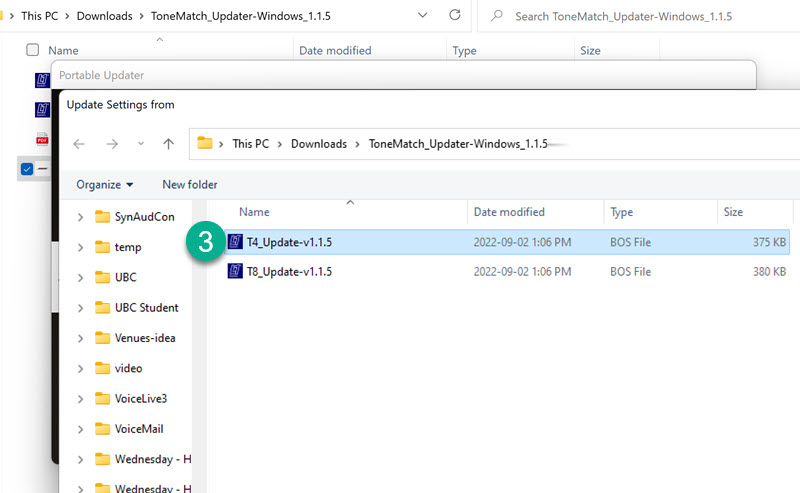
Task: Click the T8_Update-v1.1.5 file icon
Action: pos(236,271)
